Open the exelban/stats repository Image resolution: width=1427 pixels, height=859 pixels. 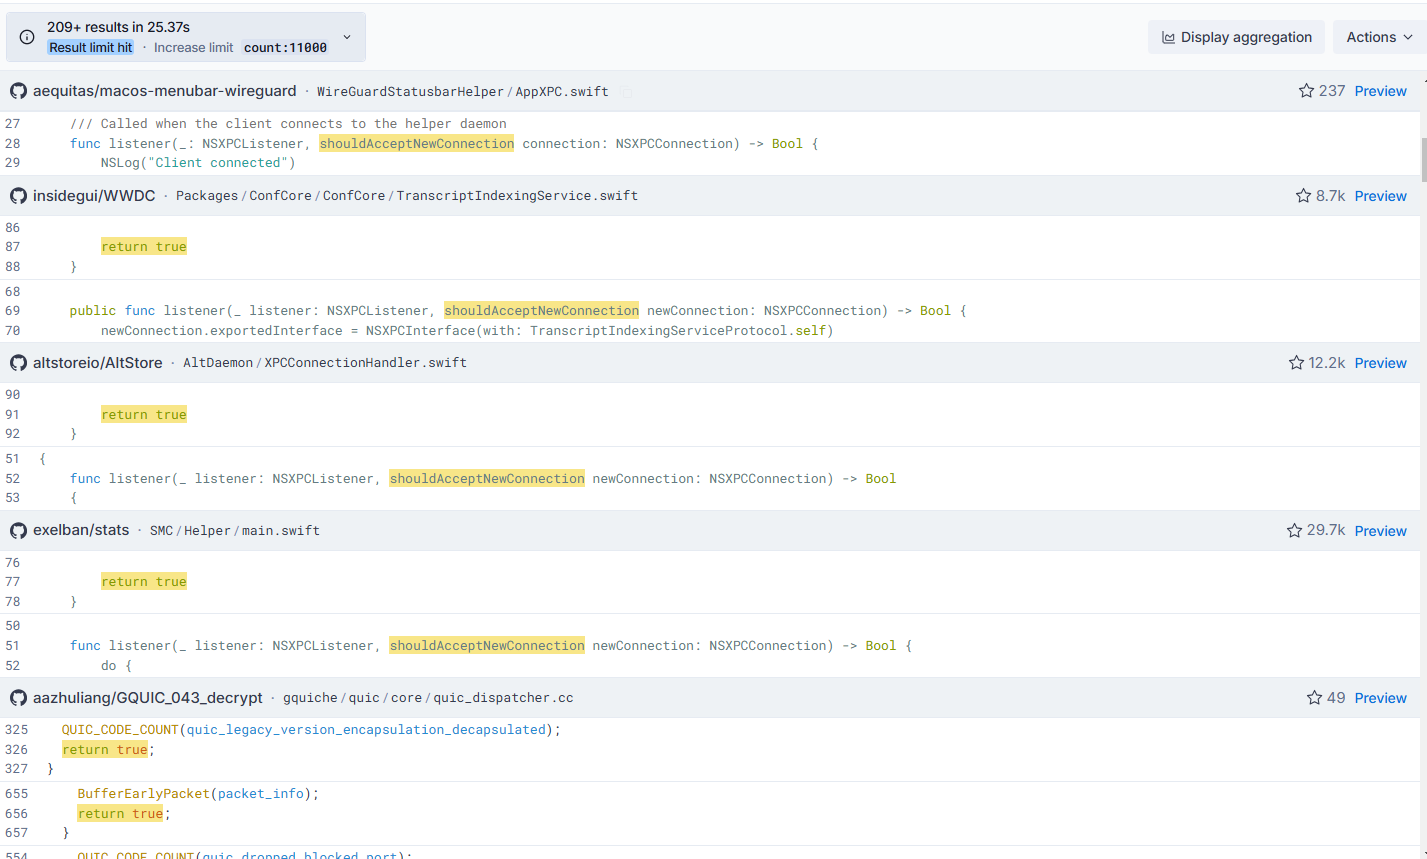click(x=81, y=530)
